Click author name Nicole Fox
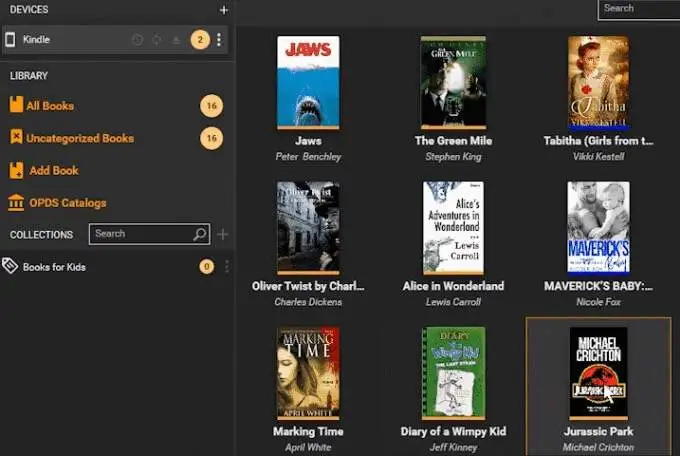 click(x=598, y=302)
